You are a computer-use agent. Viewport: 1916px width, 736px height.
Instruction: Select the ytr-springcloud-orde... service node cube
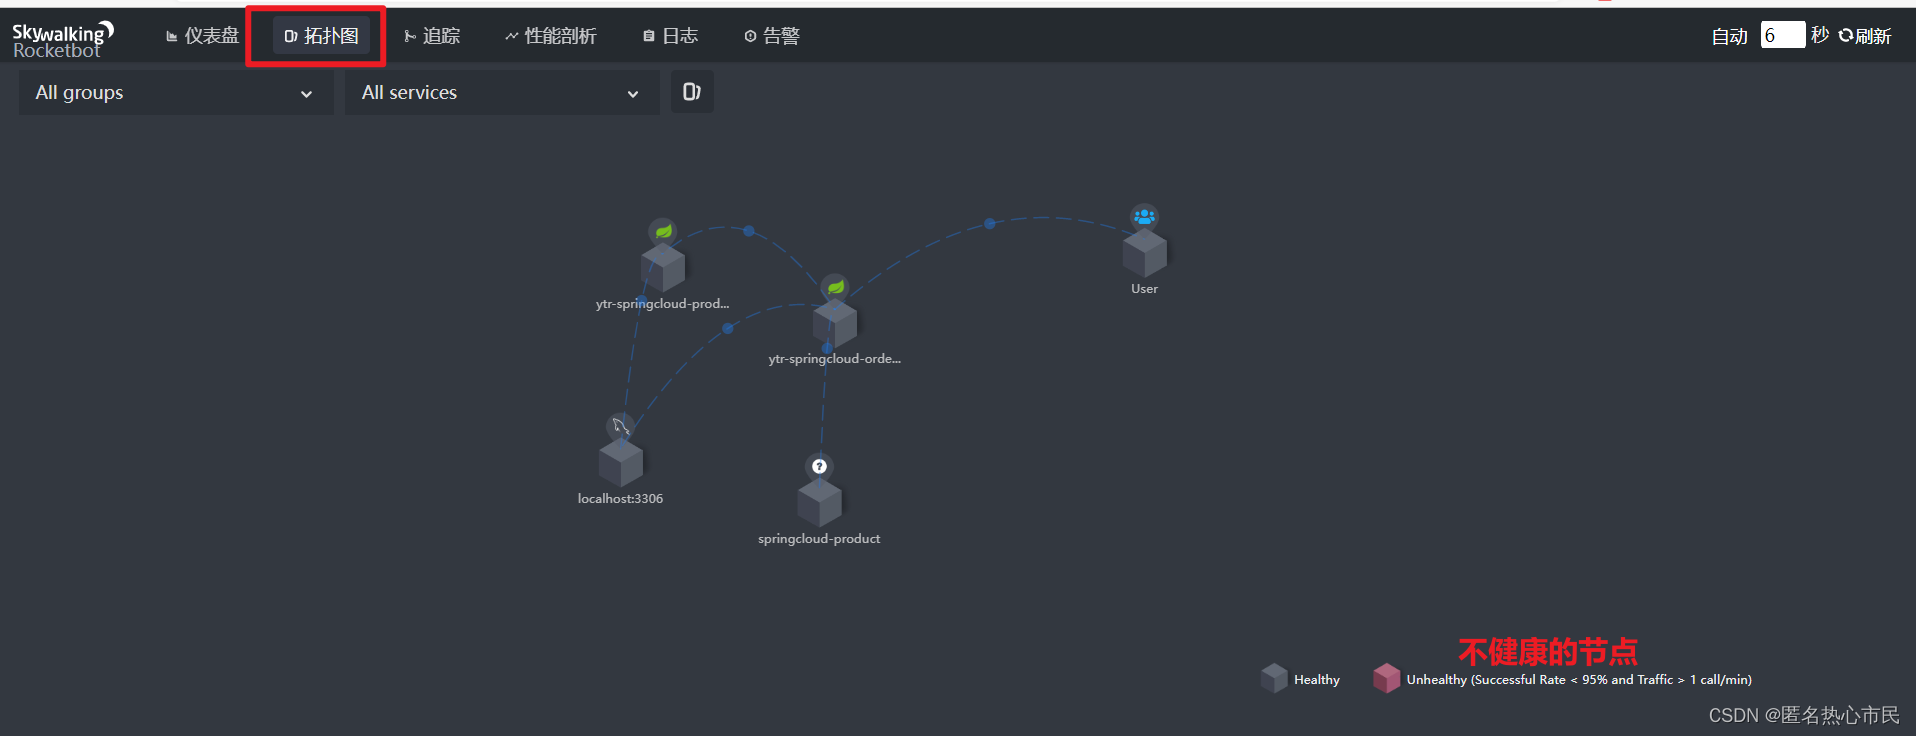tap(835, 323)
